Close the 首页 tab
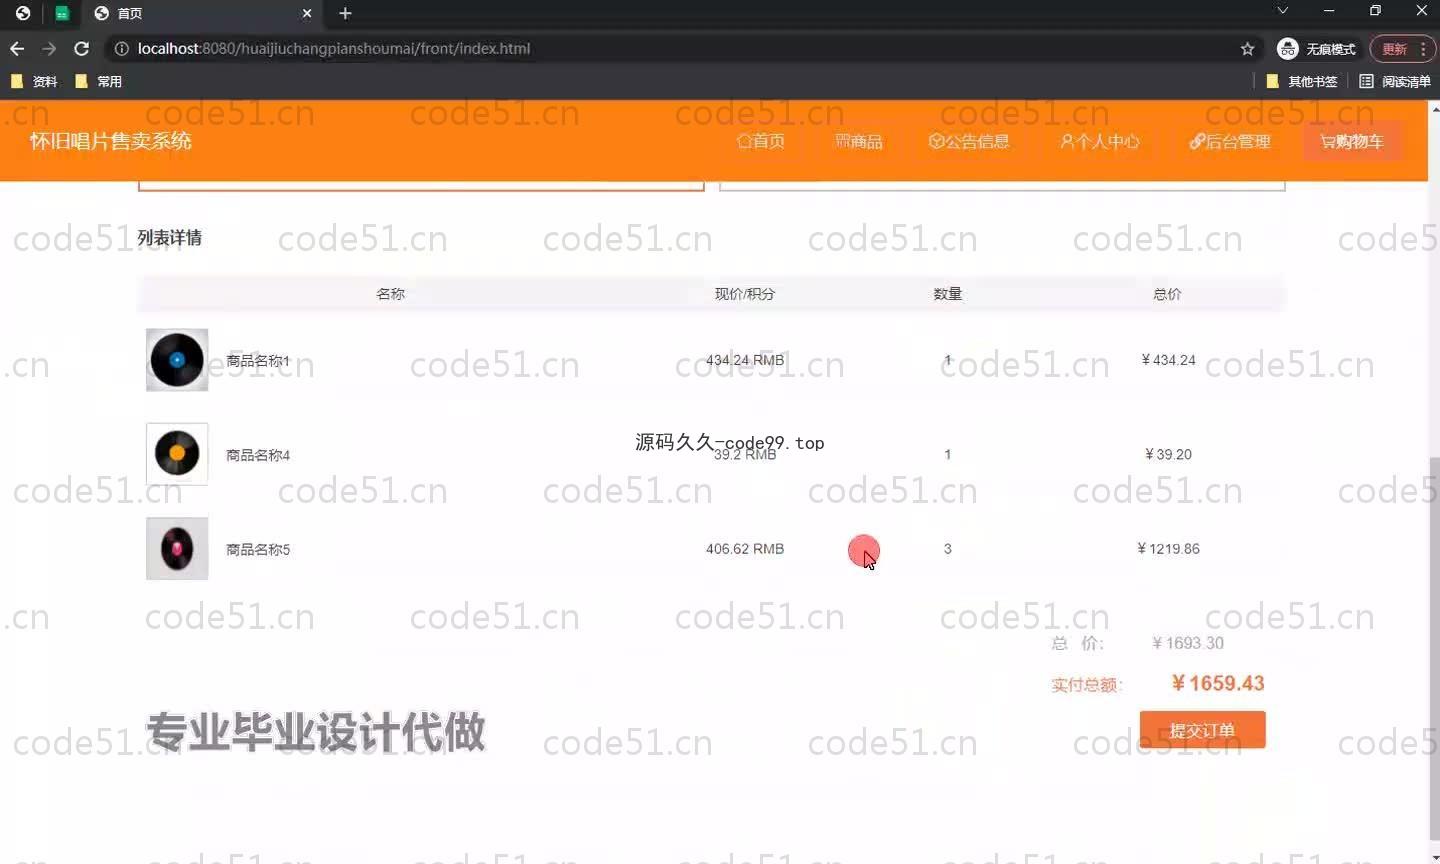Viewport: 1440px width, 864px height. pyautogui.click(x=307, y=13)
